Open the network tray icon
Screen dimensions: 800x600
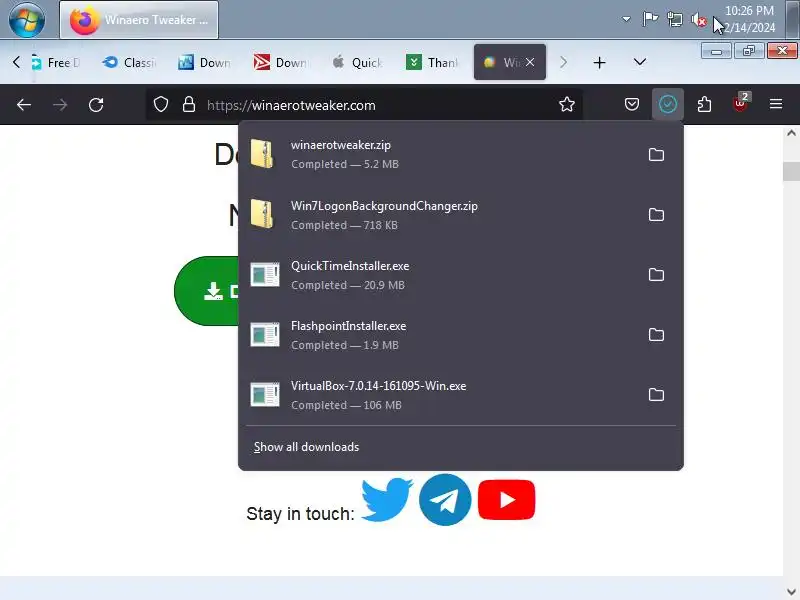675,19
